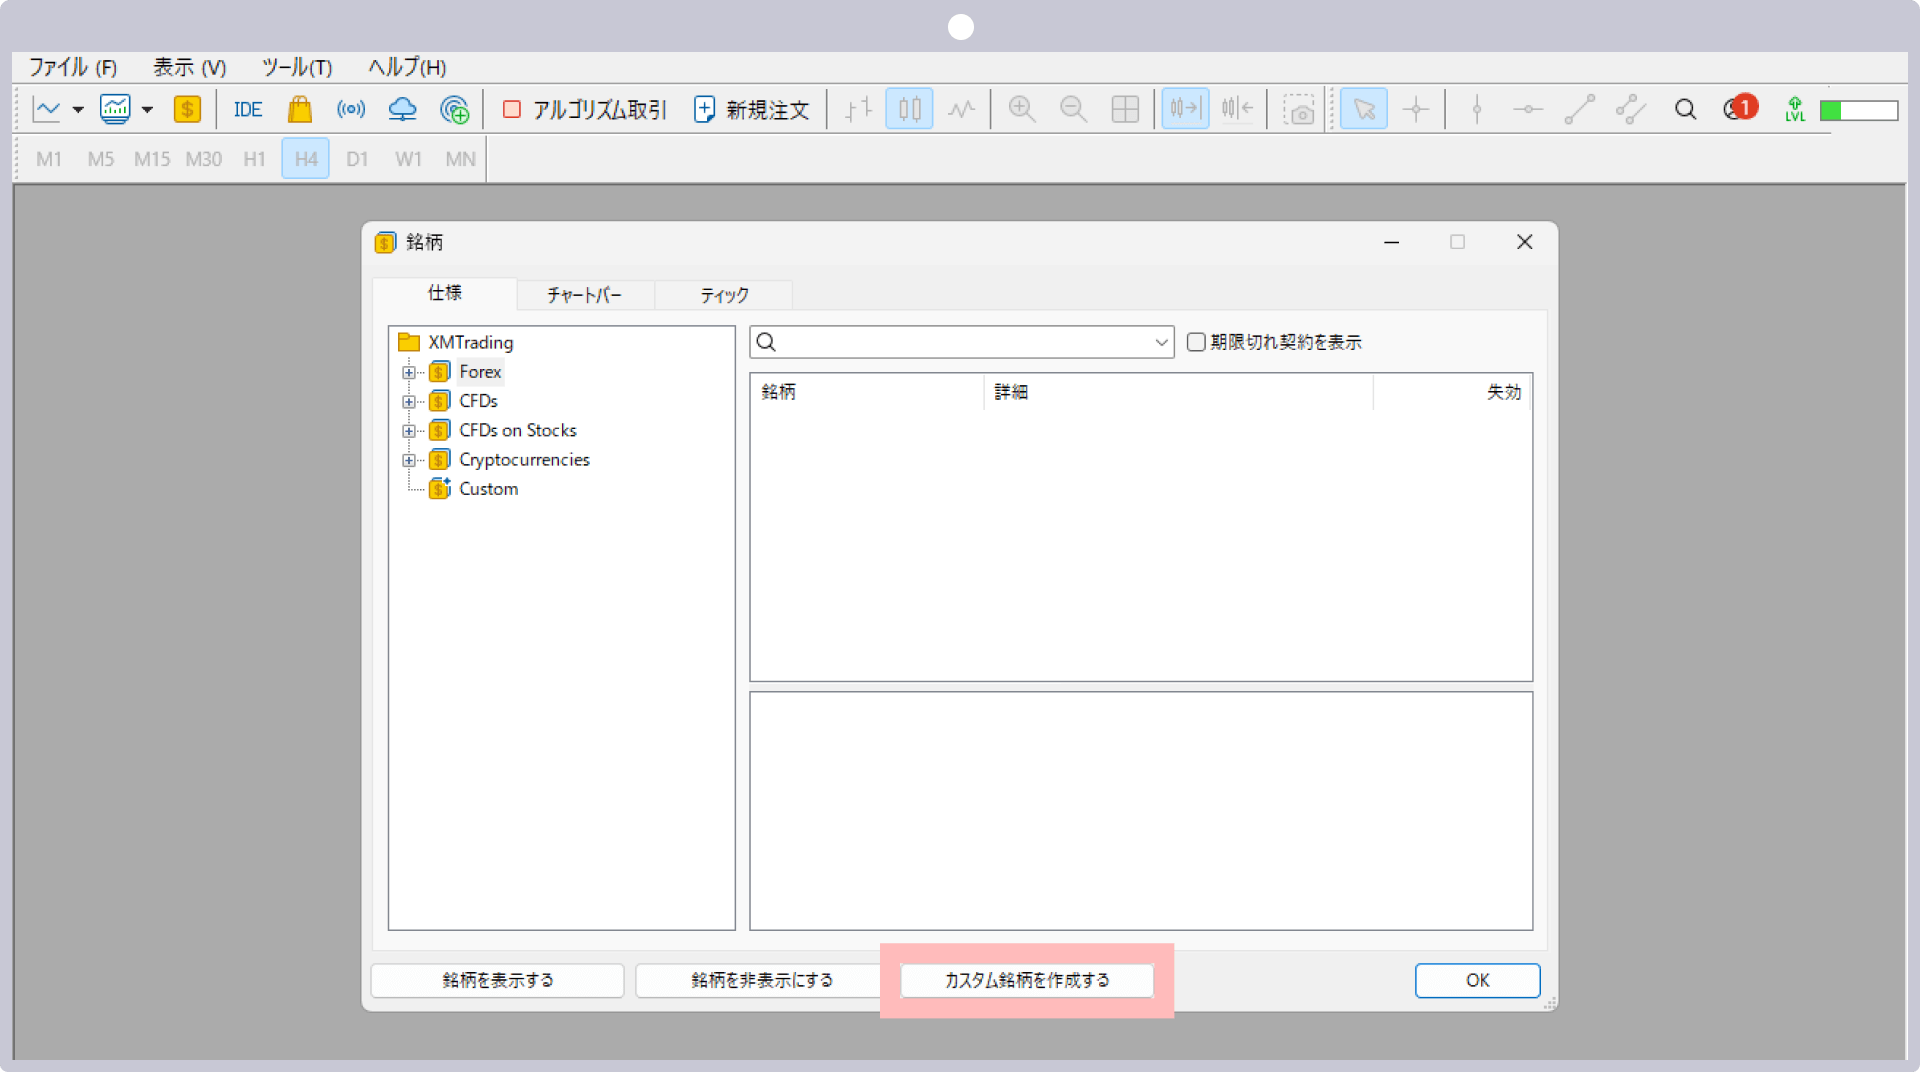The height and width of the screenshot is (1072, 1920).
Task: Enable 期限切れ契約を表示 checkbox
Action: pos(1196,342)
